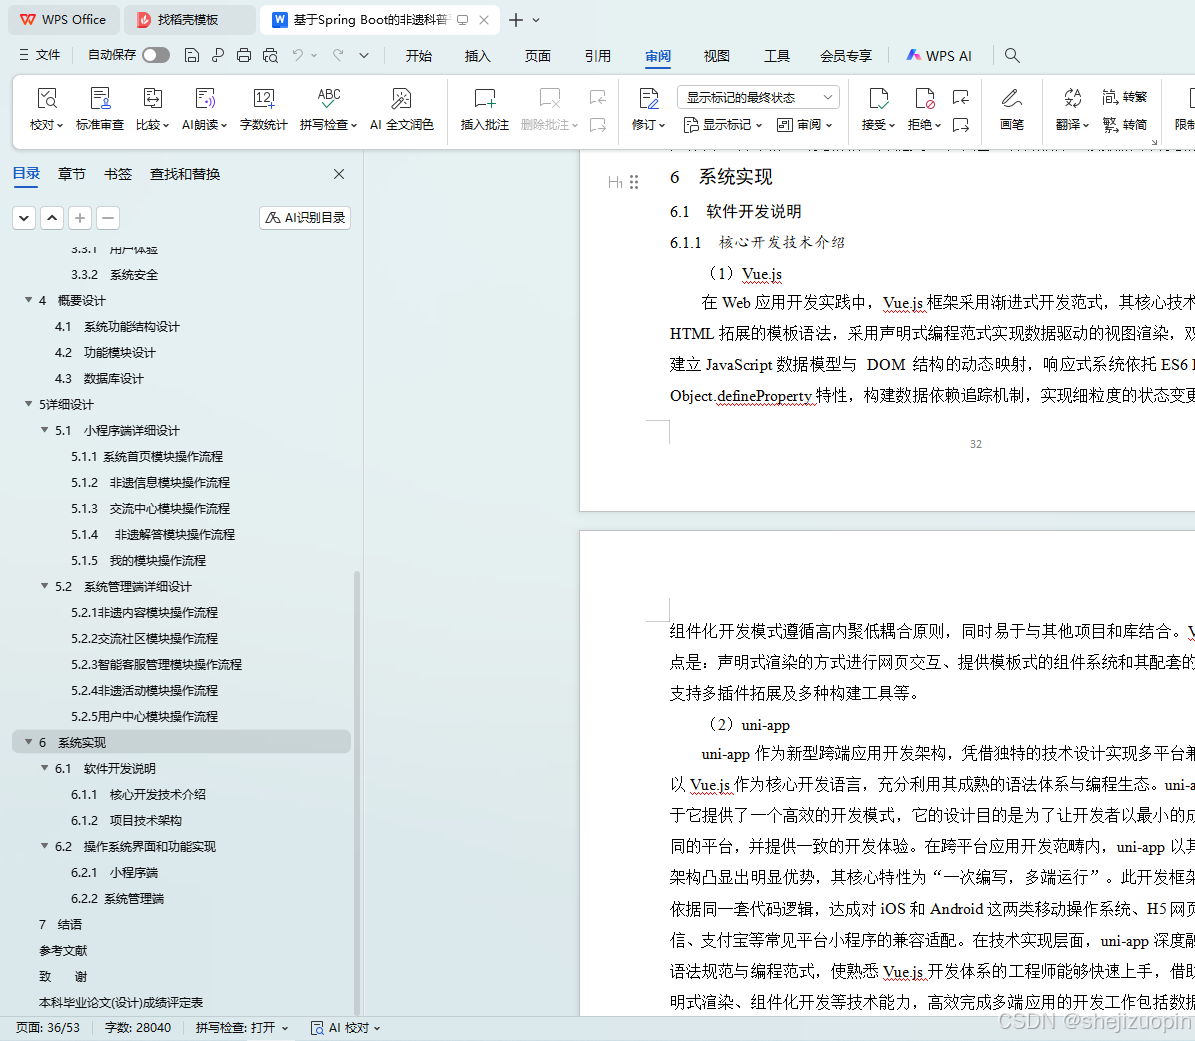
Task: Click the undo arrow icon
Action: point(298,55)
